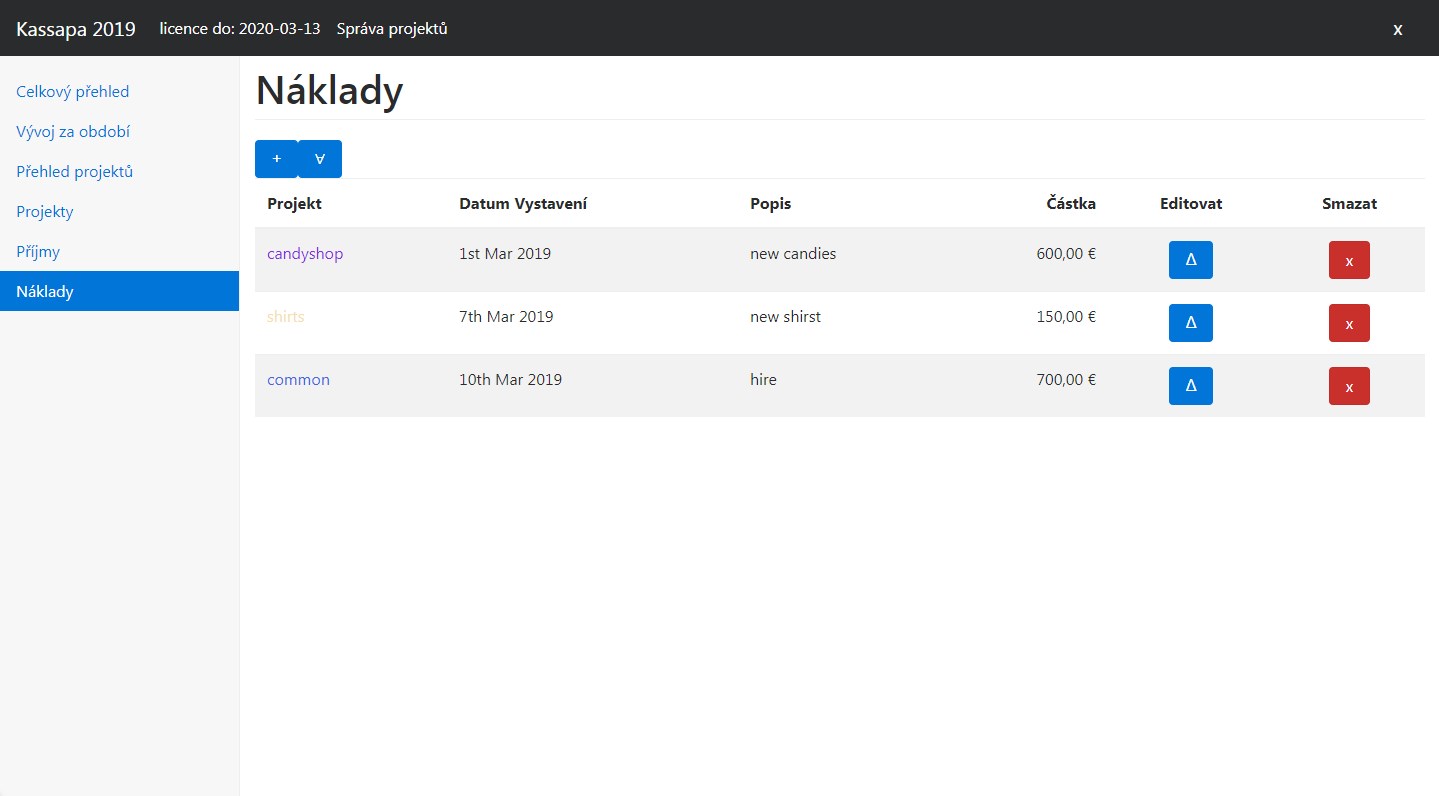
Task: Click the Datum Vystavení column header
Action: pyautogui.click(x=523, y=204)
